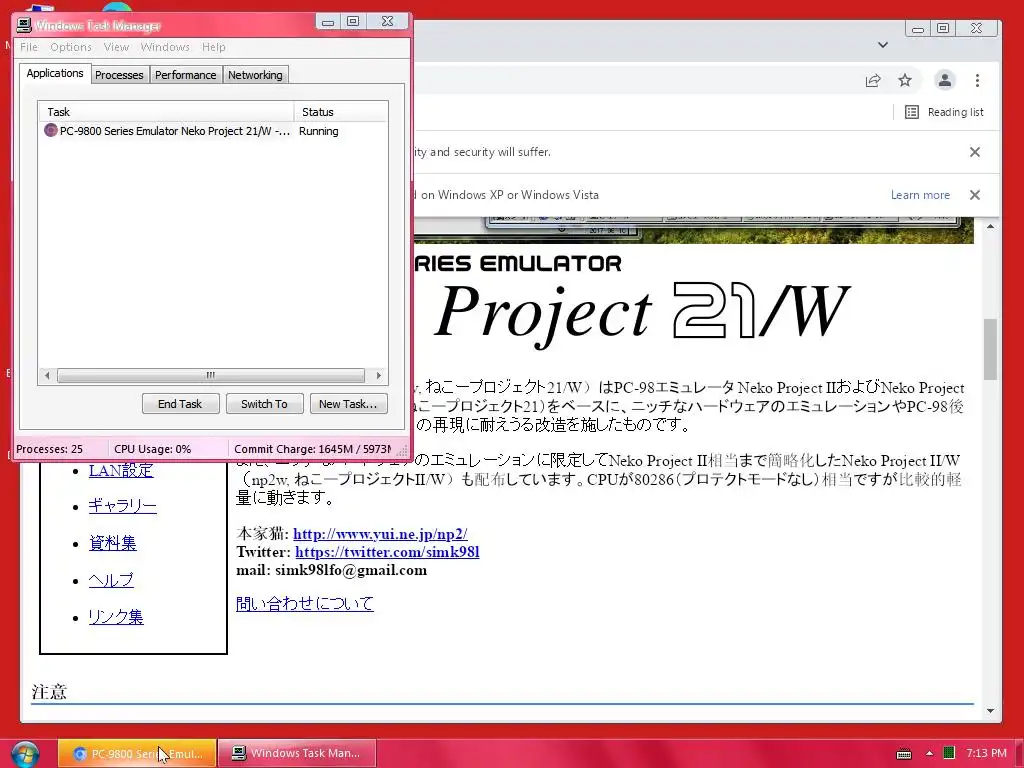Open the 問い合わせについて link
Image resolution: width=1024 pixels, height=768 pixels.
click(305, 603)
